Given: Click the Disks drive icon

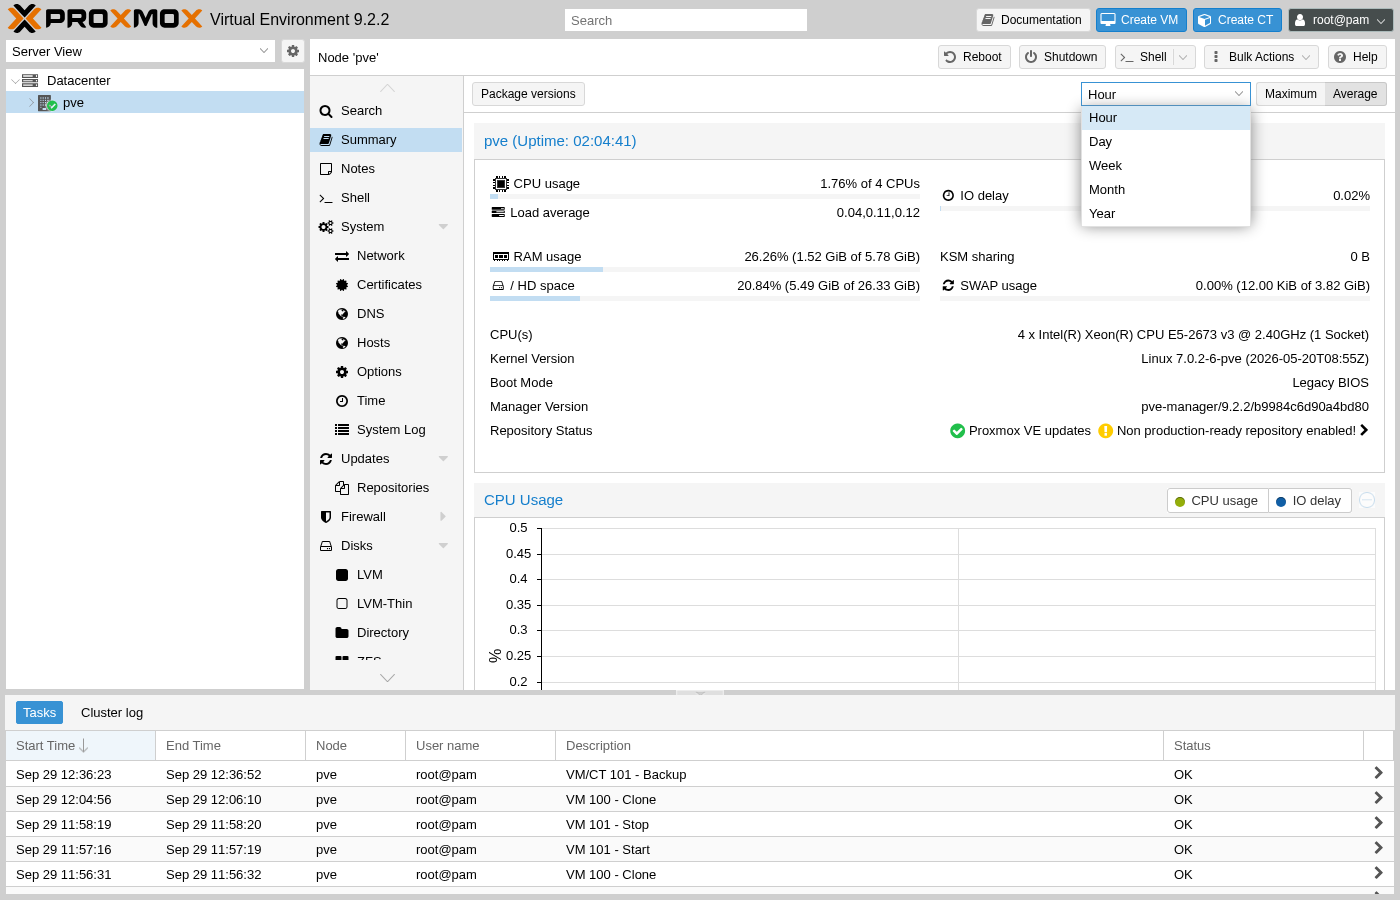Looking at the screenshot, I should tap(326, 546).
